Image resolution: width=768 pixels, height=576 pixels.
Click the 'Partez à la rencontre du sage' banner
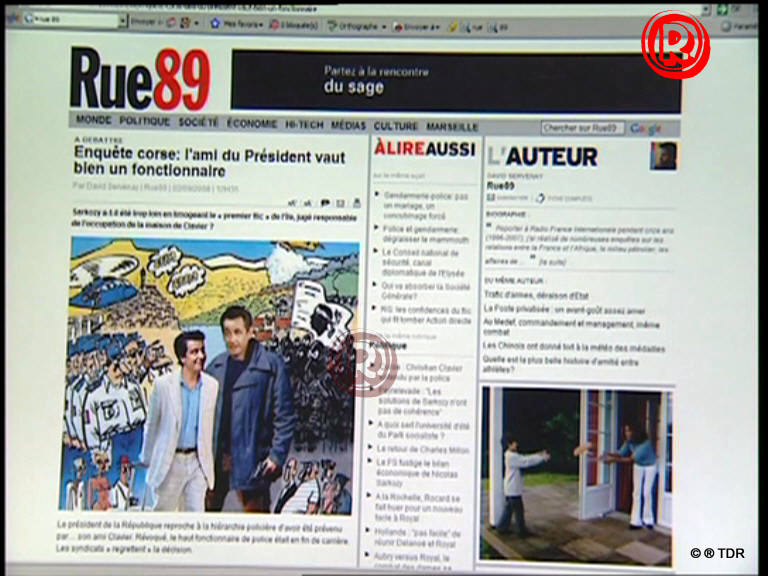tap(455, 80)
